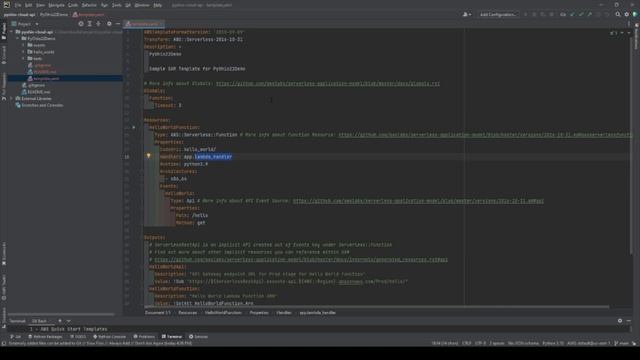The width and height of the screenshot is (640, 360).
Task: Expand the hello_world folder
Action: point(24,52)
